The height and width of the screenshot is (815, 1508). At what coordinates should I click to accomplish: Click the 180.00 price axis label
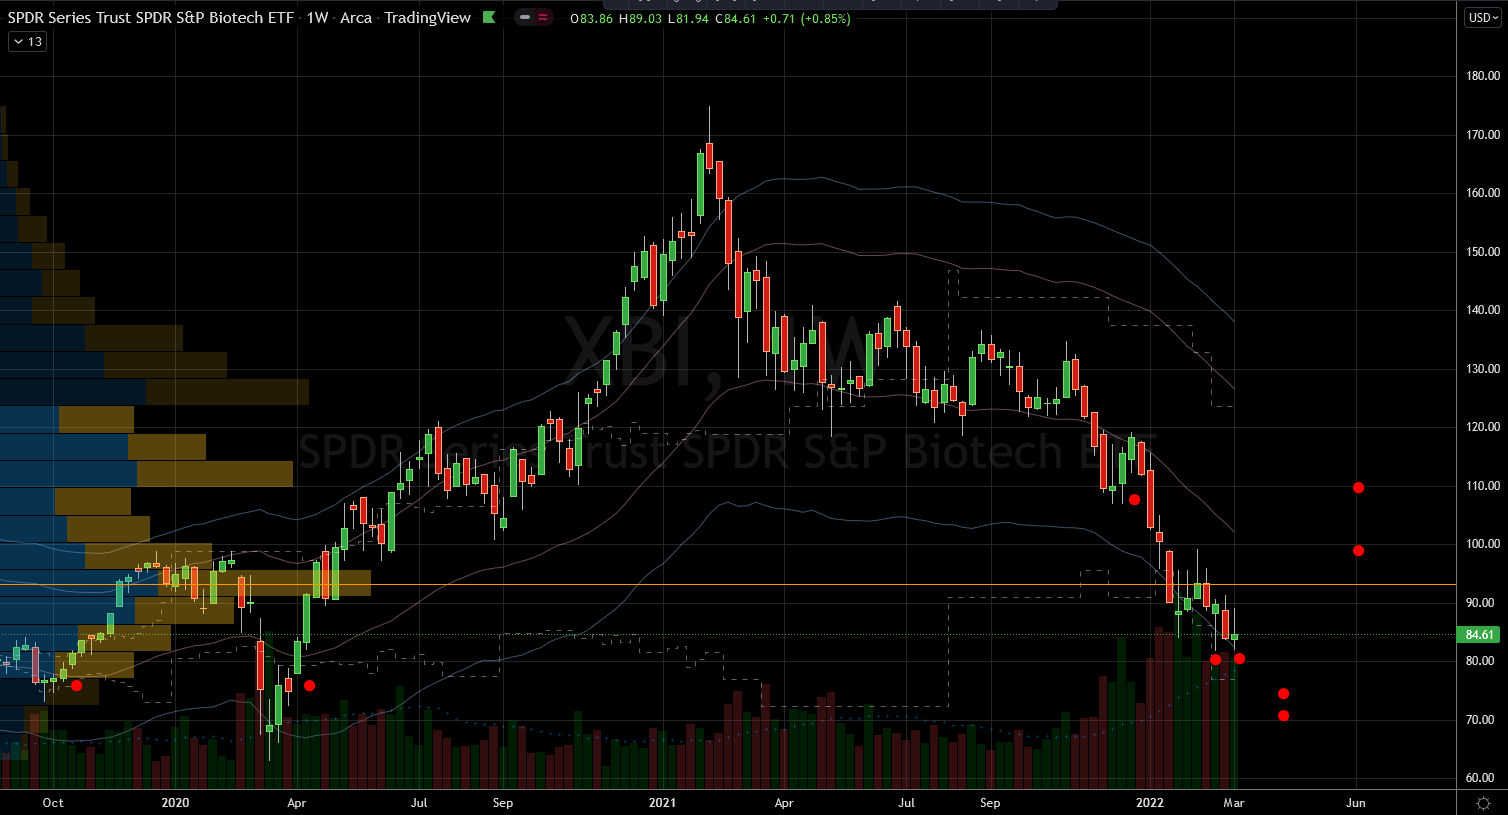(x=1483, y=76)
